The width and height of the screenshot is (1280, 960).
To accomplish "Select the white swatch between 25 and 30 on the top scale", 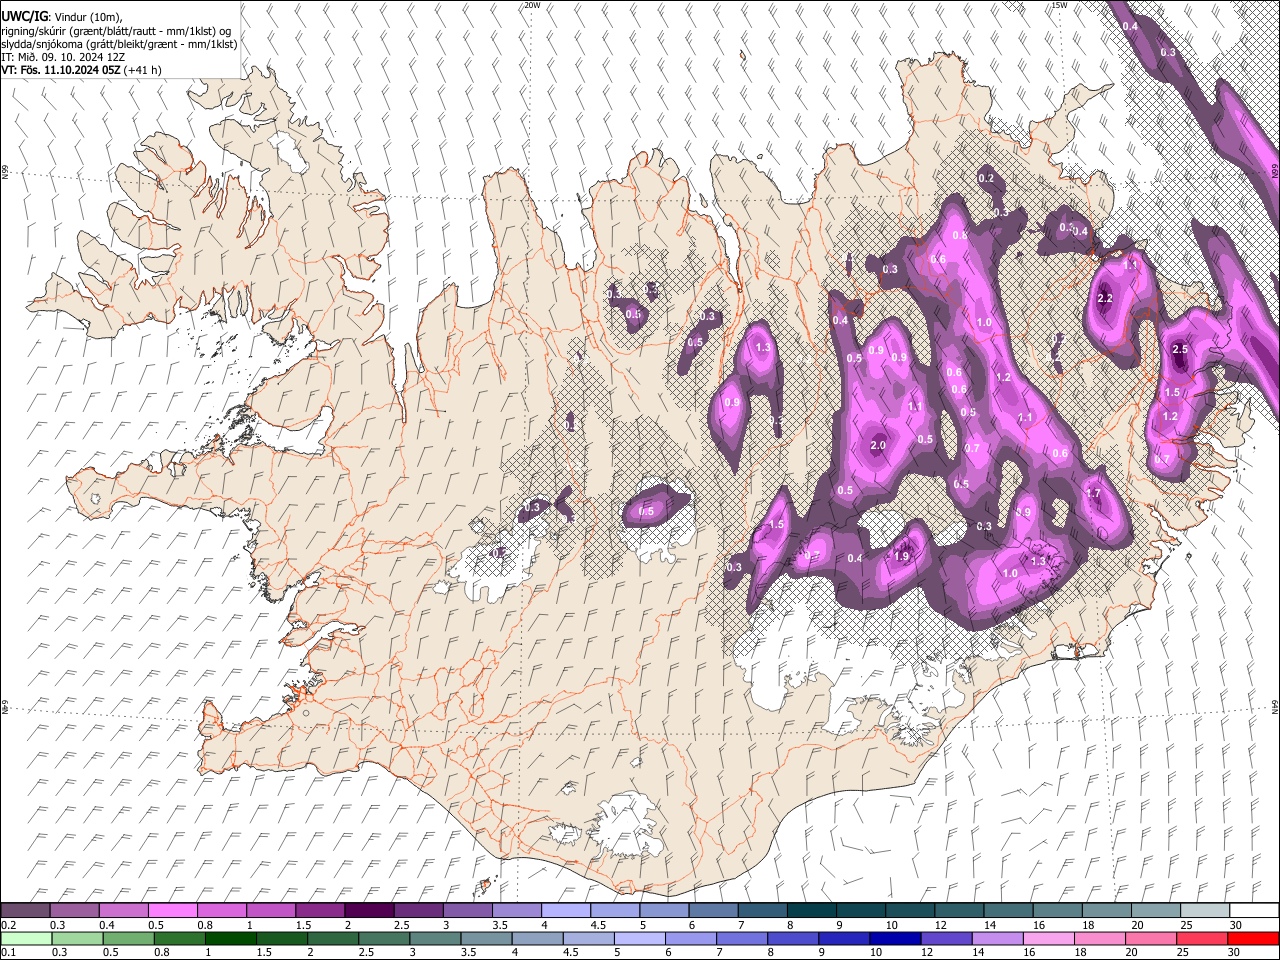I will pos(1205,910).
